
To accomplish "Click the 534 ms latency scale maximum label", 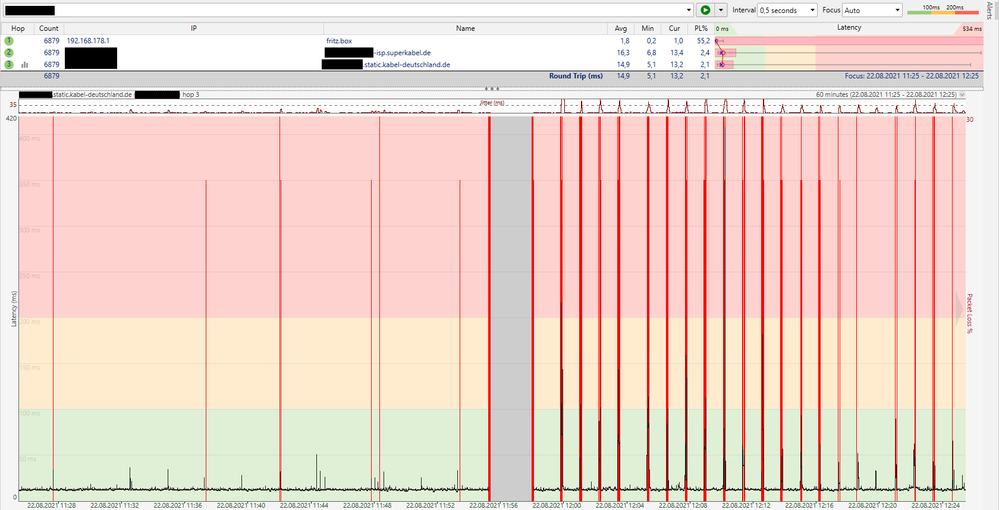I will [x=972, y=29].
